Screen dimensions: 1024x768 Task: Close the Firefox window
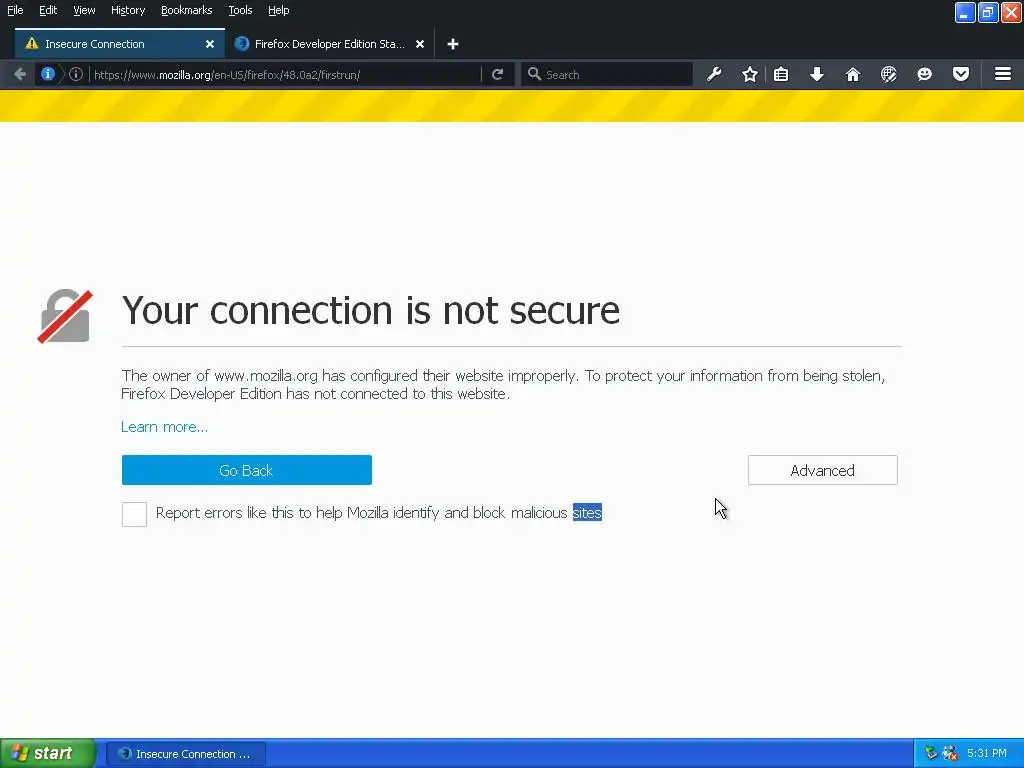pos(1011,12)
